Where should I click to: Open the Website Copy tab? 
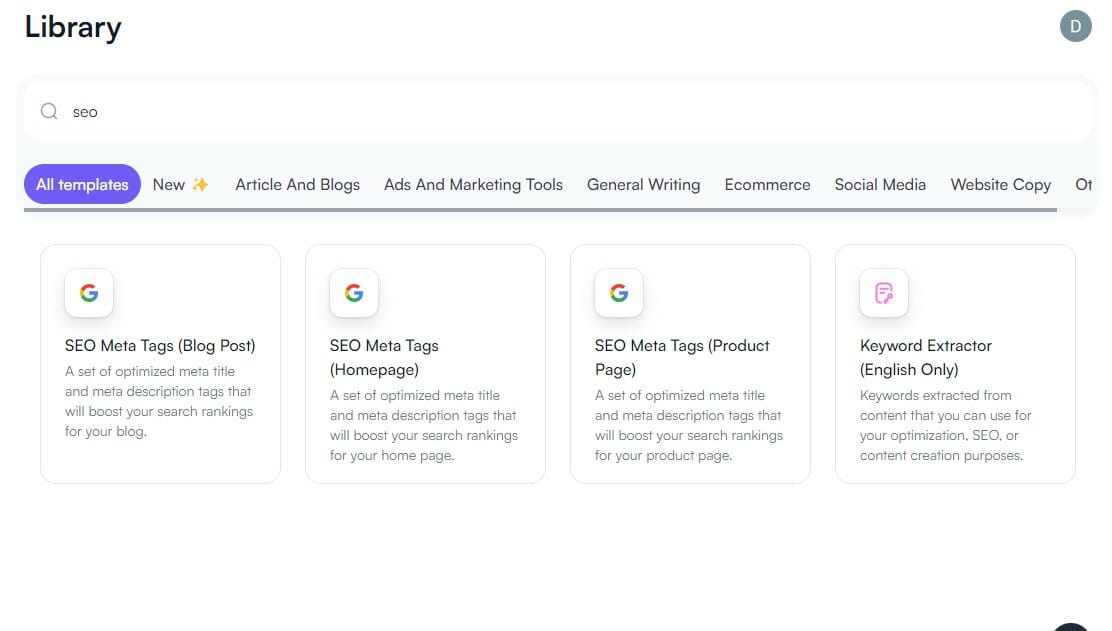tap(1001, 184)
